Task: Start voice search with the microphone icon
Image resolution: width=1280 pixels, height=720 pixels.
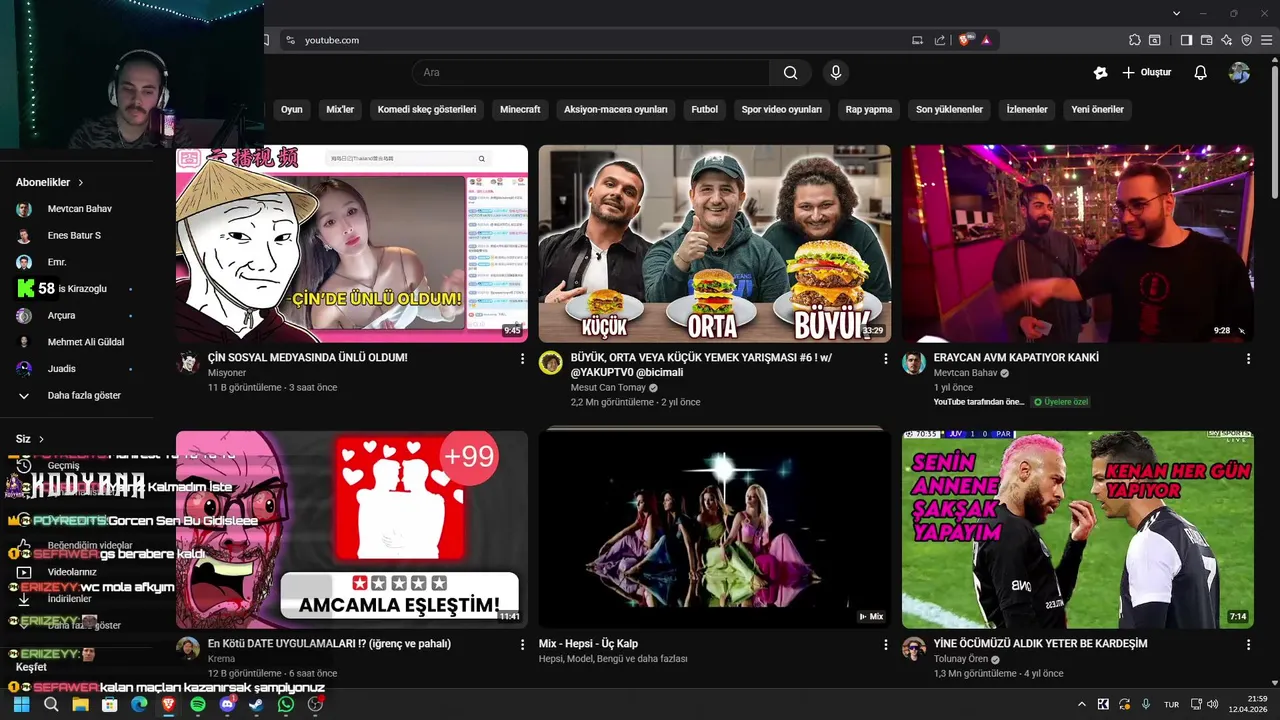Action: pos(836,72)
